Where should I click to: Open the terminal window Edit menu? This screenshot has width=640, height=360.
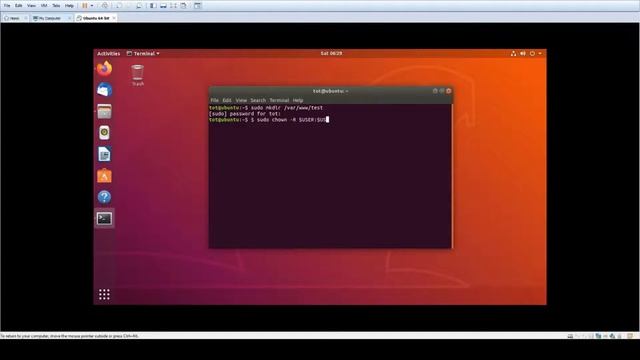coord(227,100)
